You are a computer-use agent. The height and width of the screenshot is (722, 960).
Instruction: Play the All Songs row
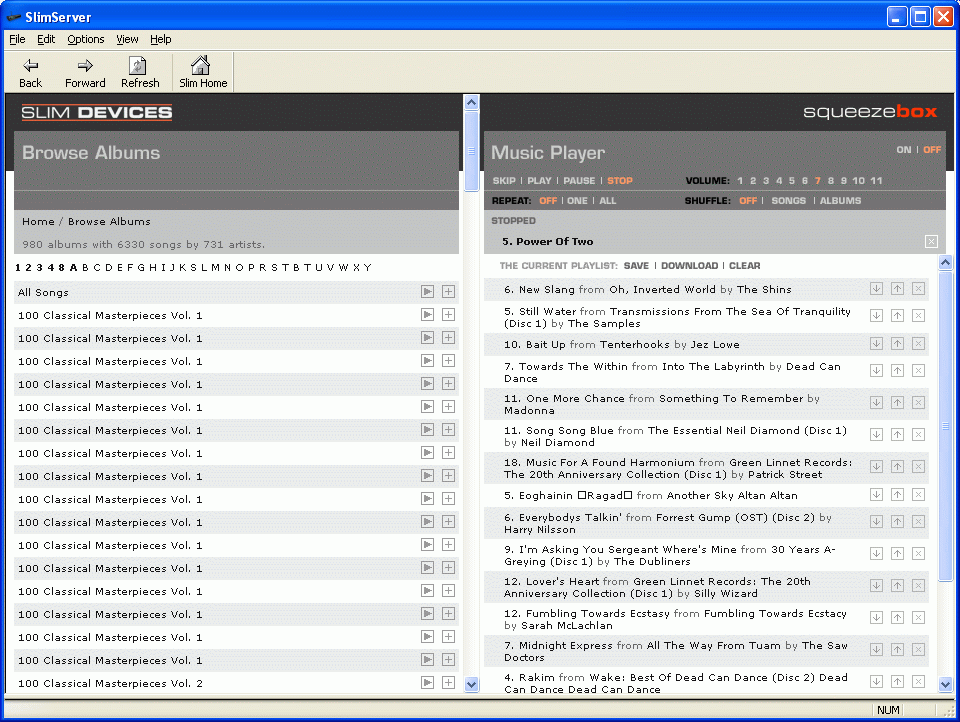[x=427, y=292]
